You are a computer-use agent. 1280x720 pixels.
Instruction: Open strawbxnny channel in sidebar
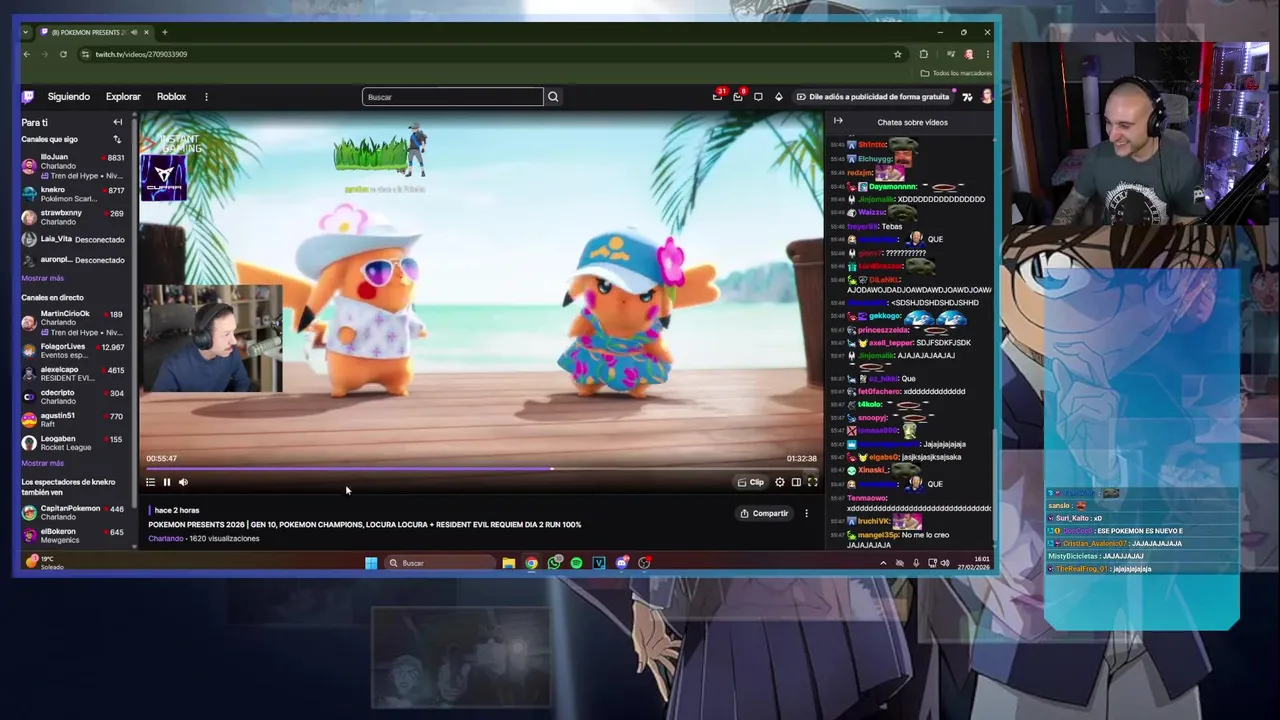point(72,217)
